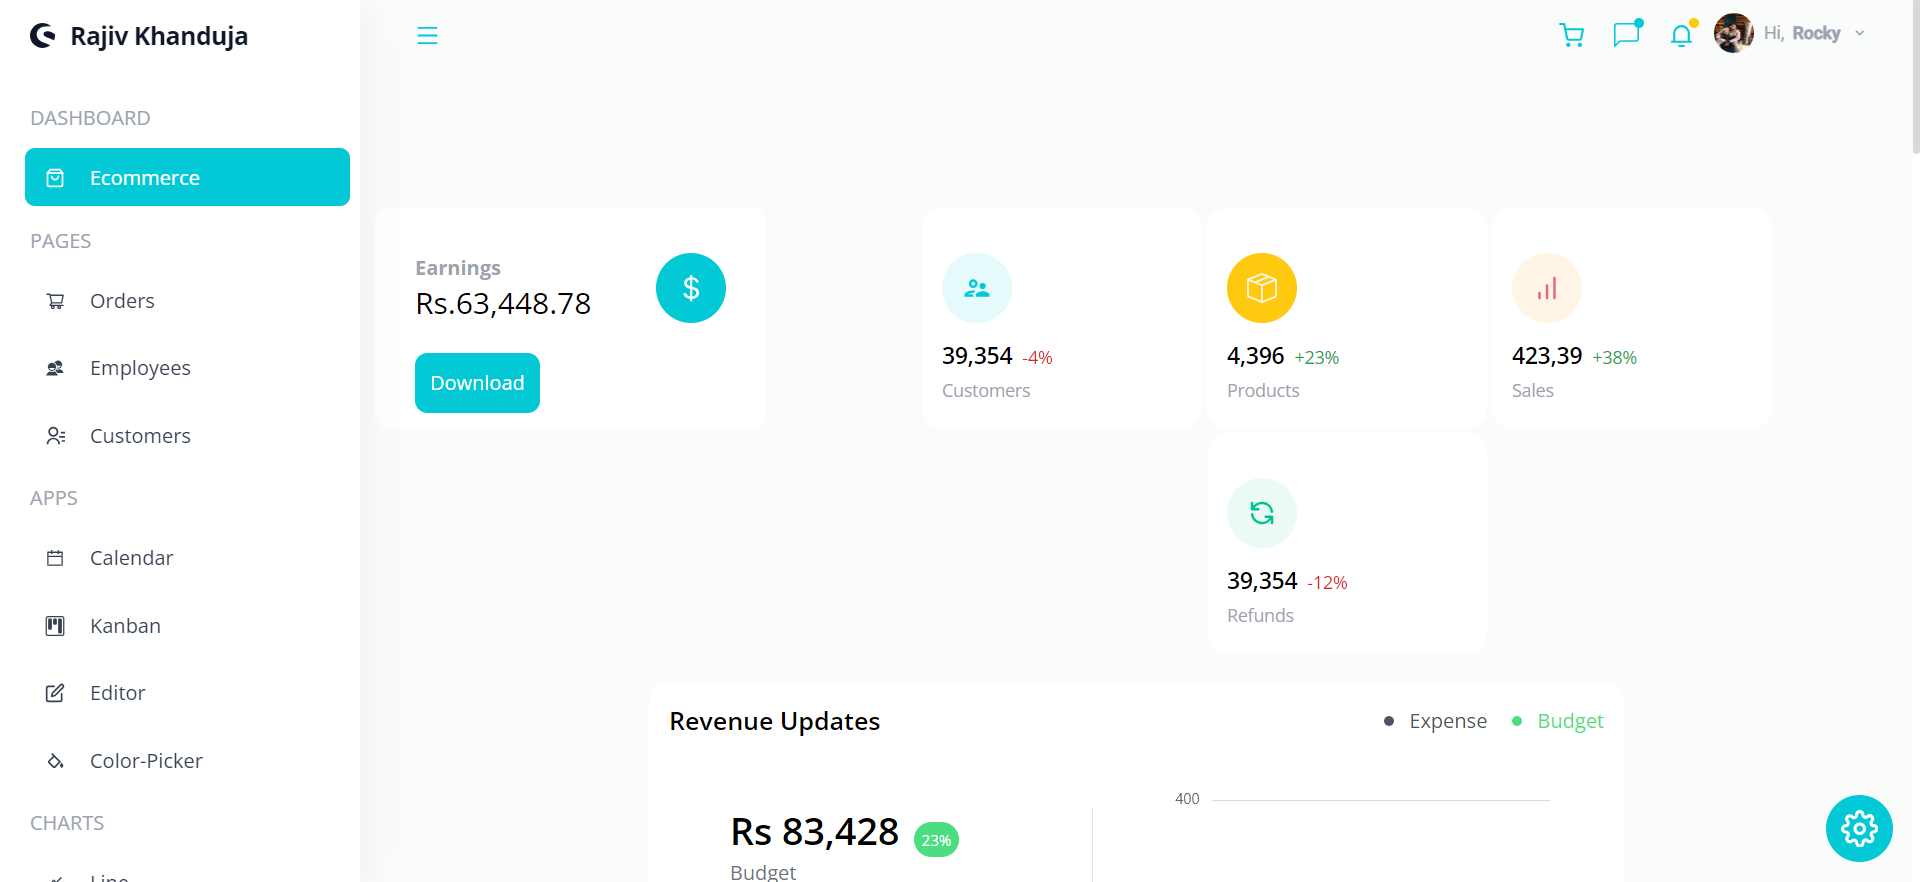
Task: Click the -12% refunds percentage
Action: (x=1327, y=583)
